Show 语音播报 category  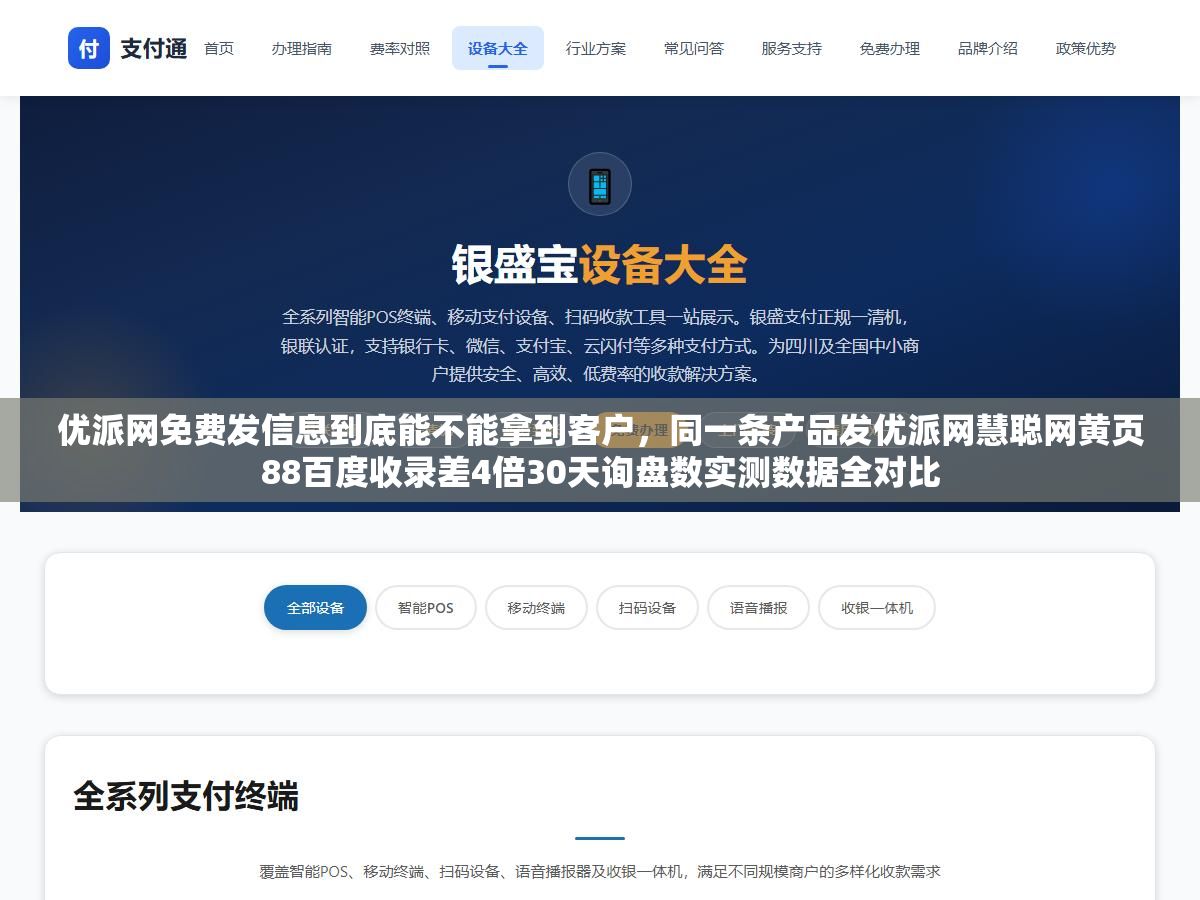pos(758,607)
